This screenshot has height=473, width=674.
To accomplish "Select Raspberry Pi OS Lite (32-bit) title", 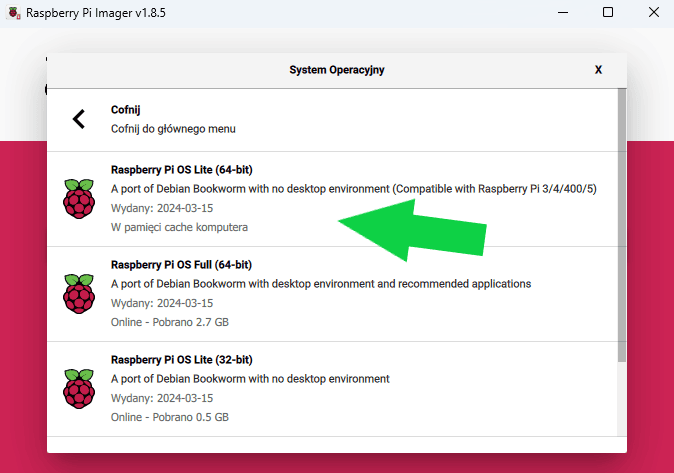I will pos(181,360).
